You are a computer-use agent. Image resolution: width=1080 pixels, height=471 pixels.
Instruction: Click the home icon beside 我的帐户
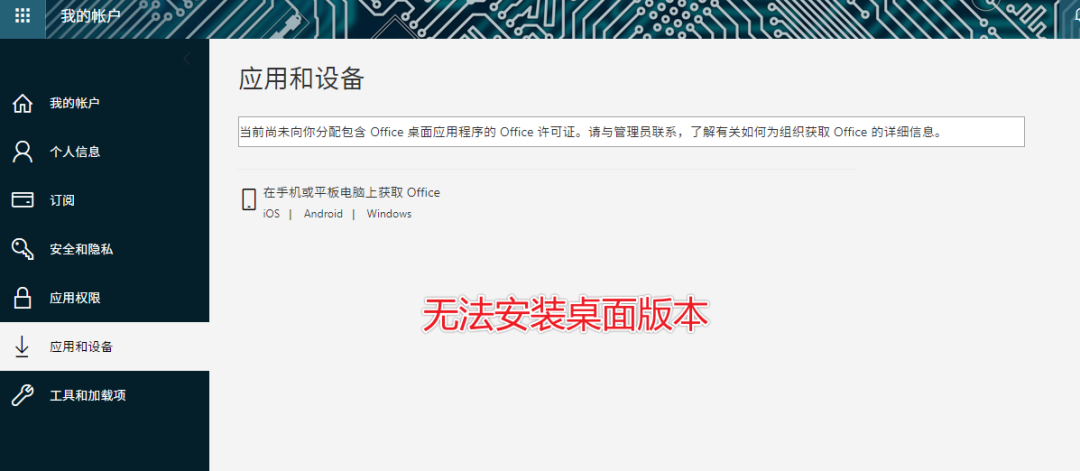[x=23, y=103]
